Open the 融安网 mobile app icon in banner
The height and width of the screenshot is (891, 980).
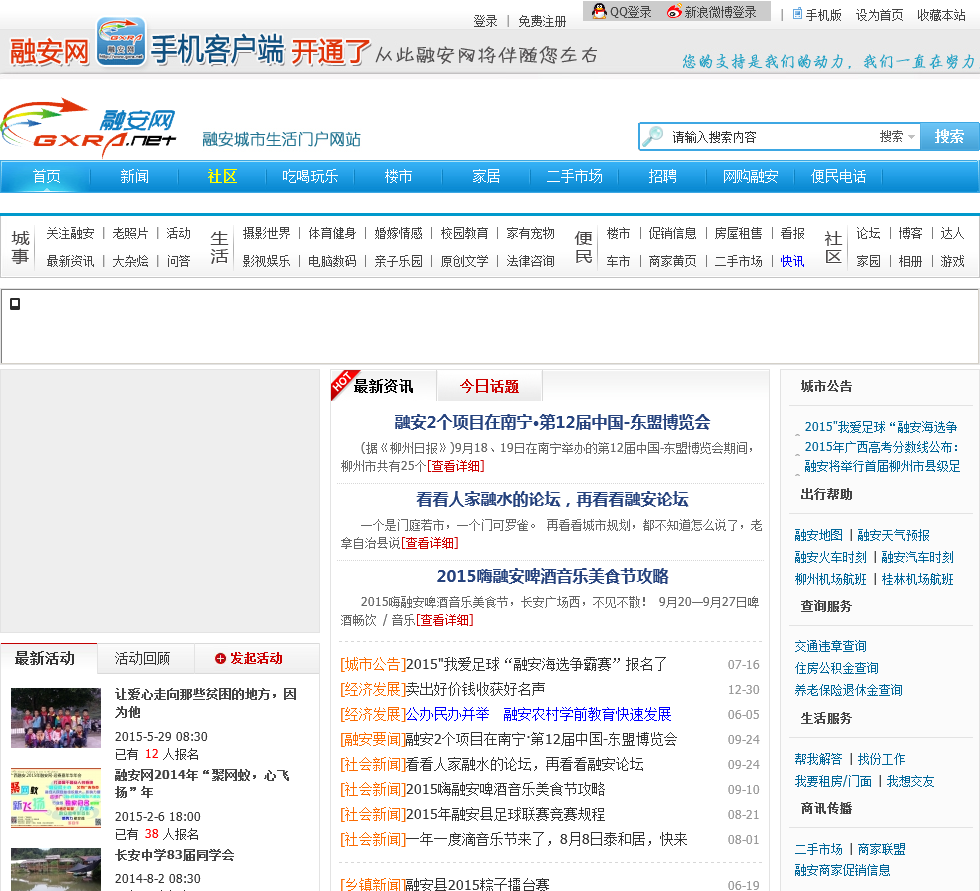point(121,41)
